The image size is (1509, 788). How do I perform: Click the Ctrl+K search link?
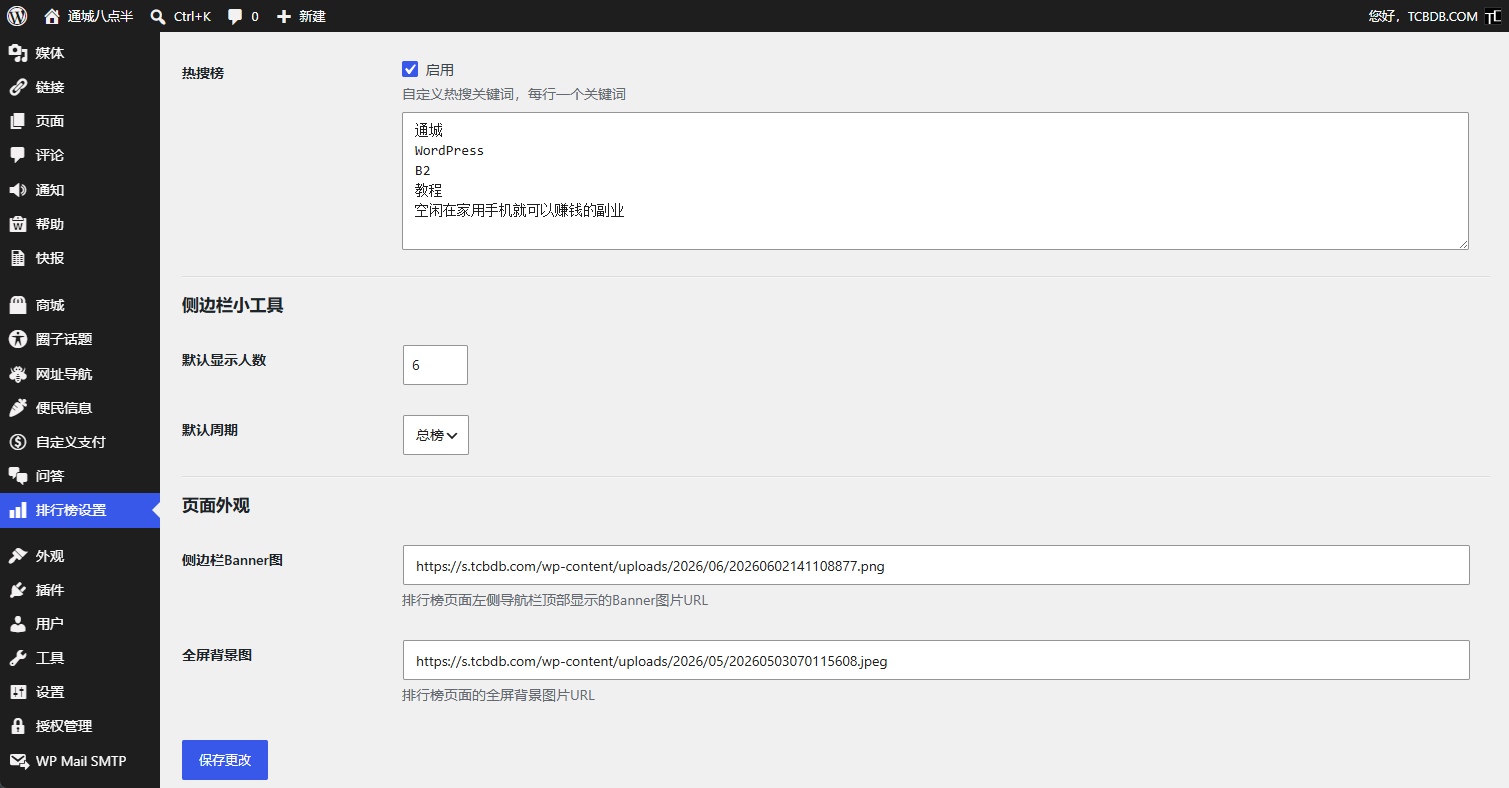click(181, 16)
